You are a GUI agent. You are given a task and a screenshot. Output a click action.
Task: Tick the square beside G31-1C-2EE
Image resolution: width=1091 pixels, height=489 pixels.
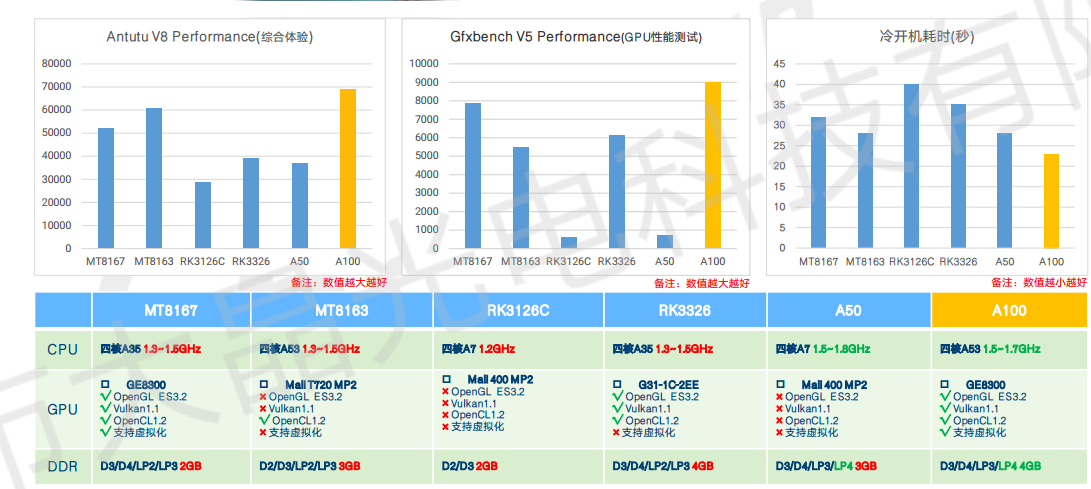pyautogui.click(x=617, y=385)
